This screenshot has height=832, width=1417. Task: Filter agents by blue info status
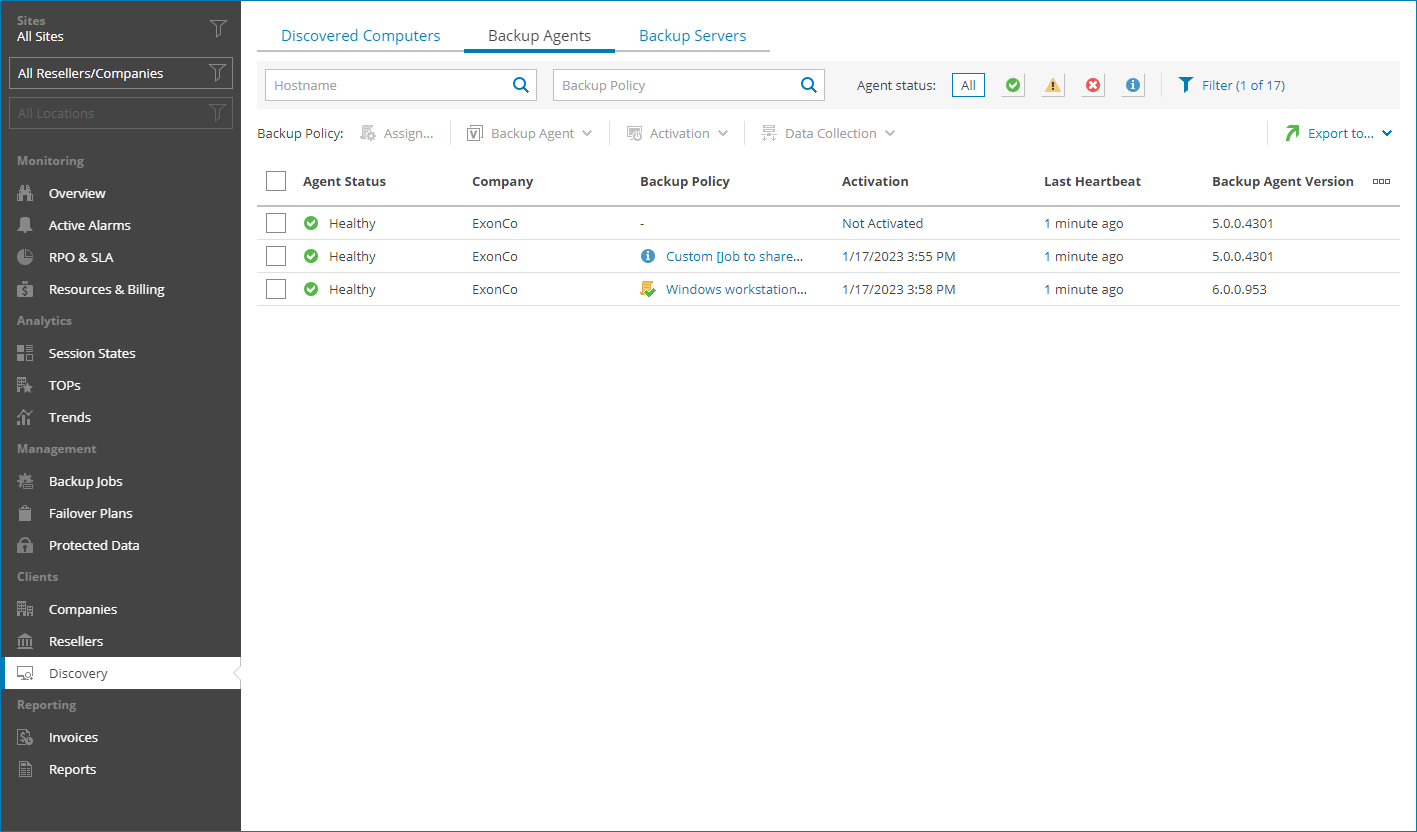point(1133,85)
